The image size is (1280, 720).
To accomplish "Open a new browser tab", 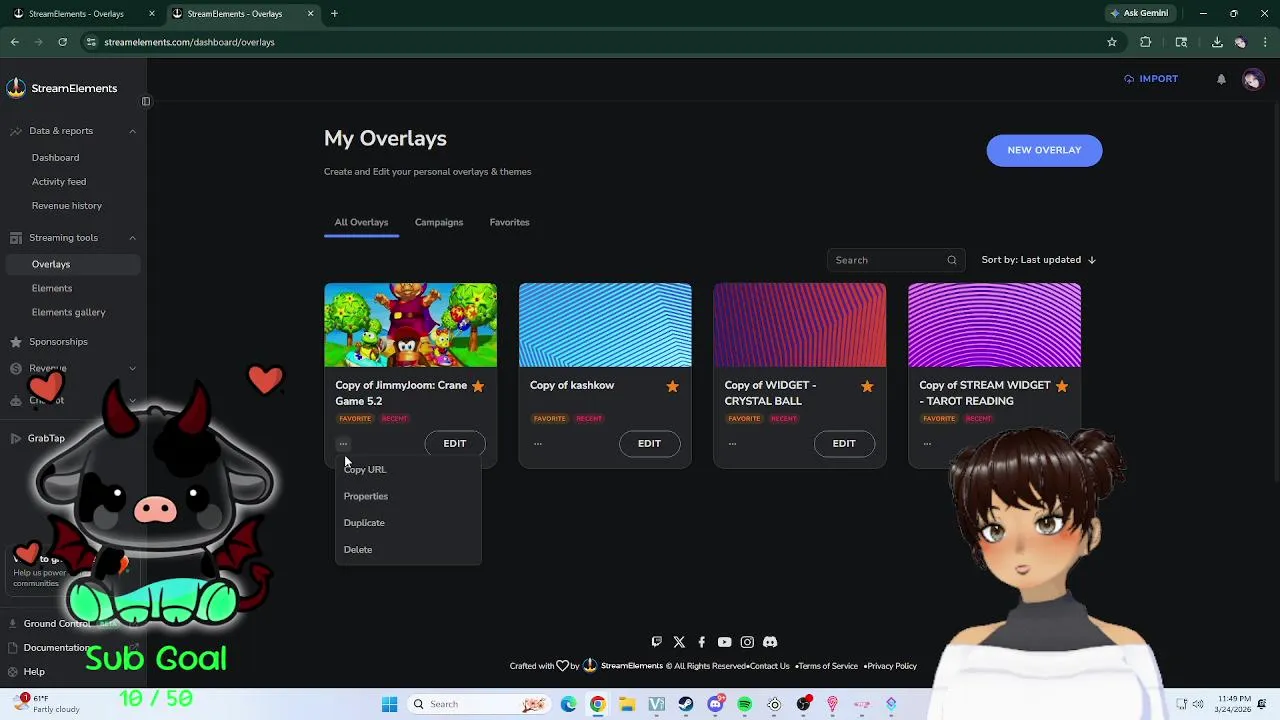I will coord(334,14).
